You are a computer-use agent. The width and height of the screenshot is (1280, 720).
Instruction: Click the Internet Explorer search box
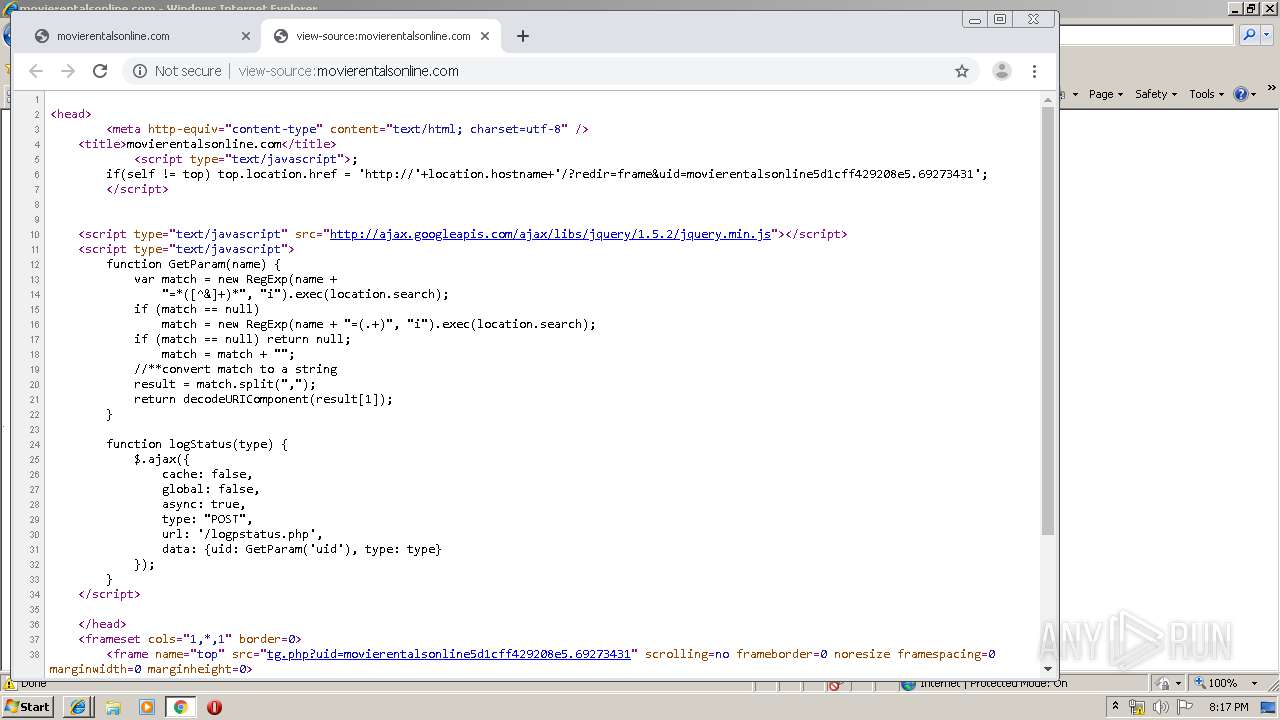[1146, 35]
